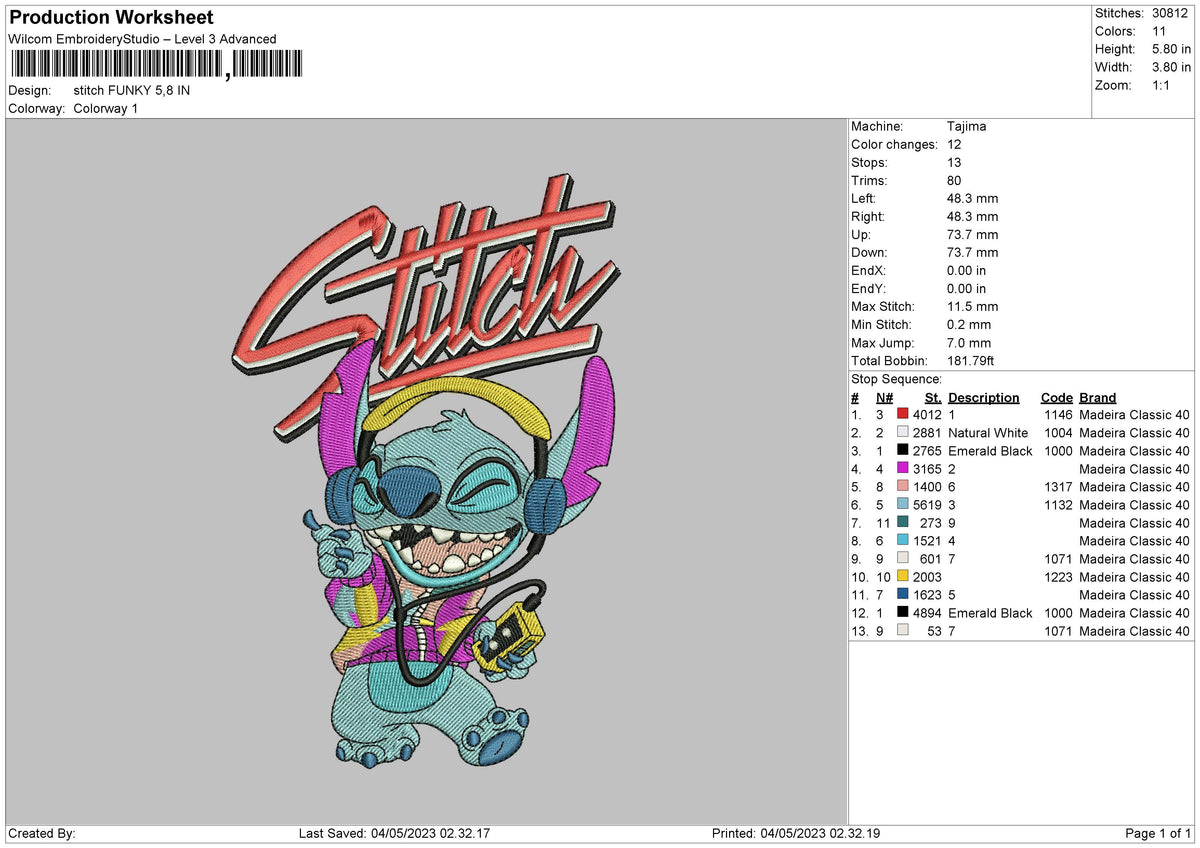
Task: Click the Max Stitch value 11.5 mm
Action: (x=972, y=307)
